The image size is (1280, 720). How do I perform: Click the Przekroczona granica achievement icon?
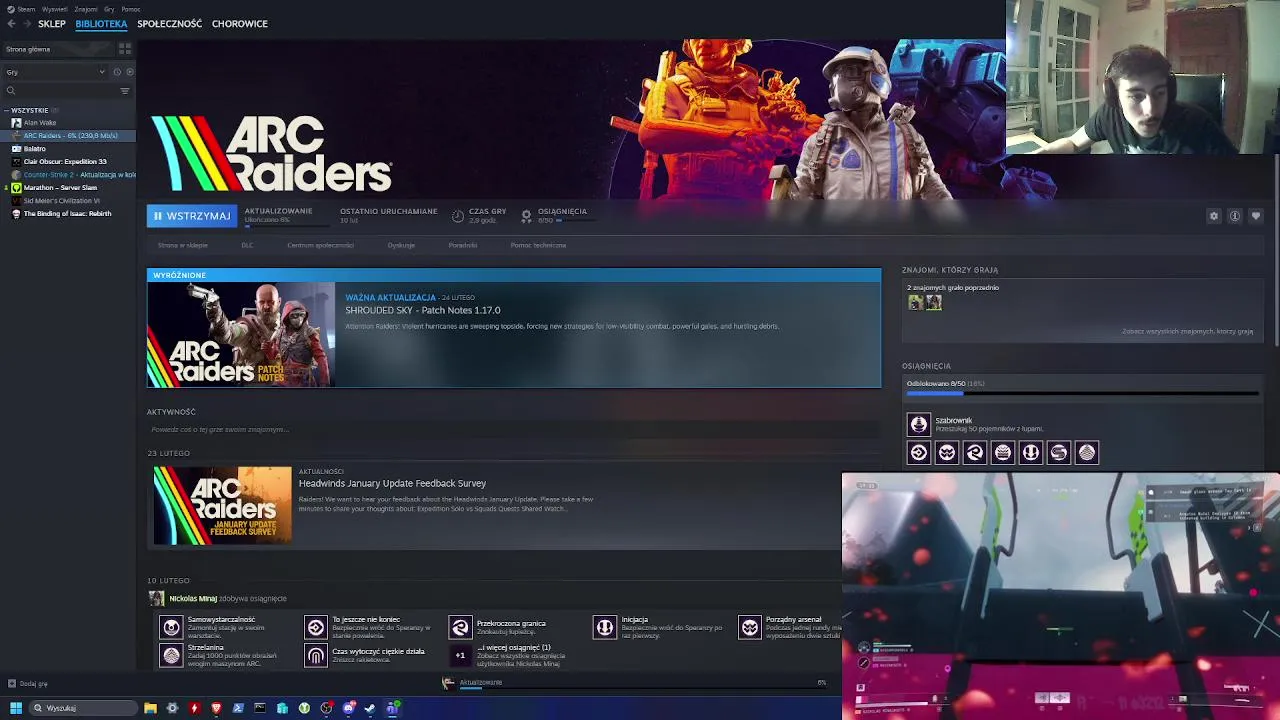coord(460,627)
